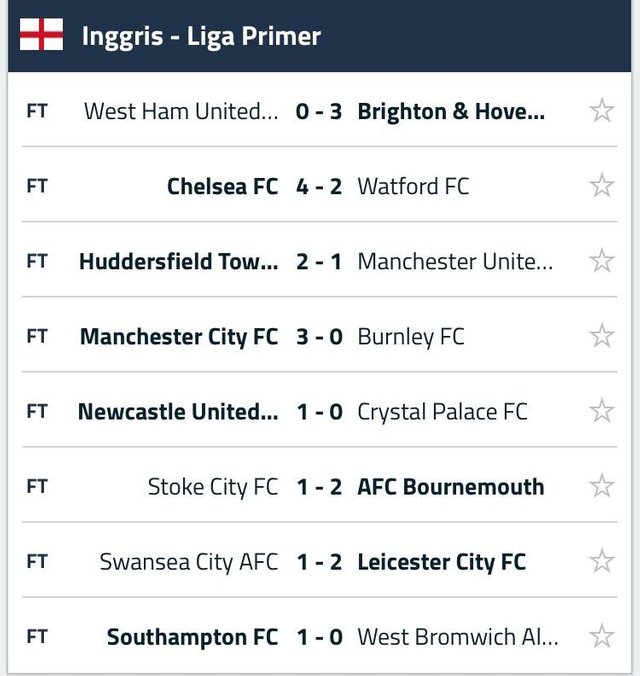Select Southampton FC team name
This screenshot has height=676, width=640.
tap(193, 637)
